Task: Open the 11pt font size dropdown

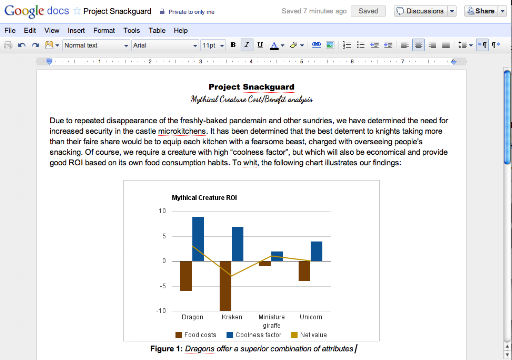Action: (213, 45)
